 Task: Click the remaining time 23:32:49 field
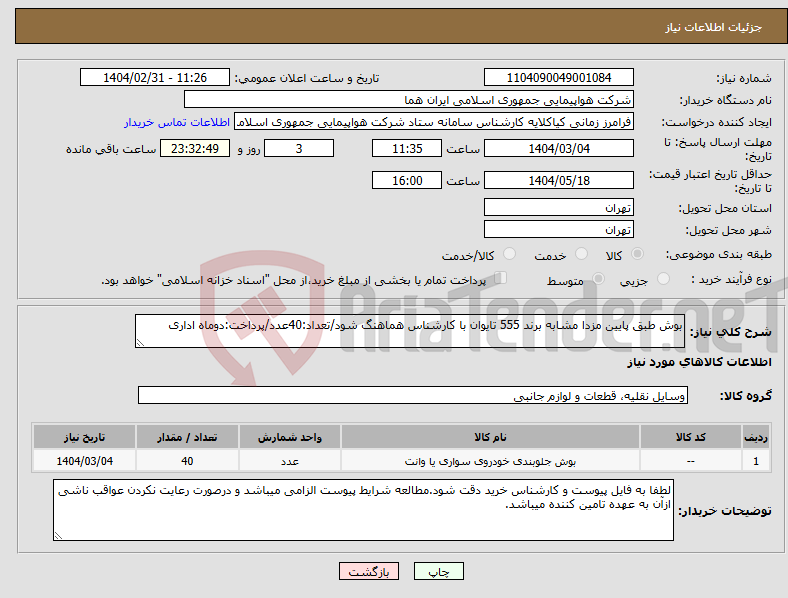click(x=195, y=148)
